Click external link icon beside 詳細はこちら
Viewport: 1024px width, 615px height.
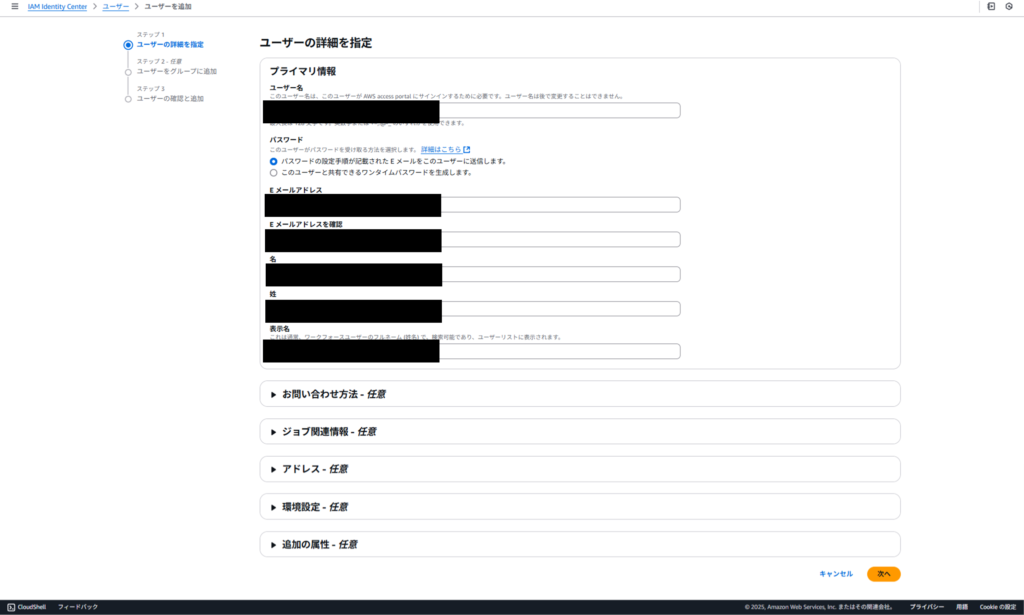click(x=467, y=150)
